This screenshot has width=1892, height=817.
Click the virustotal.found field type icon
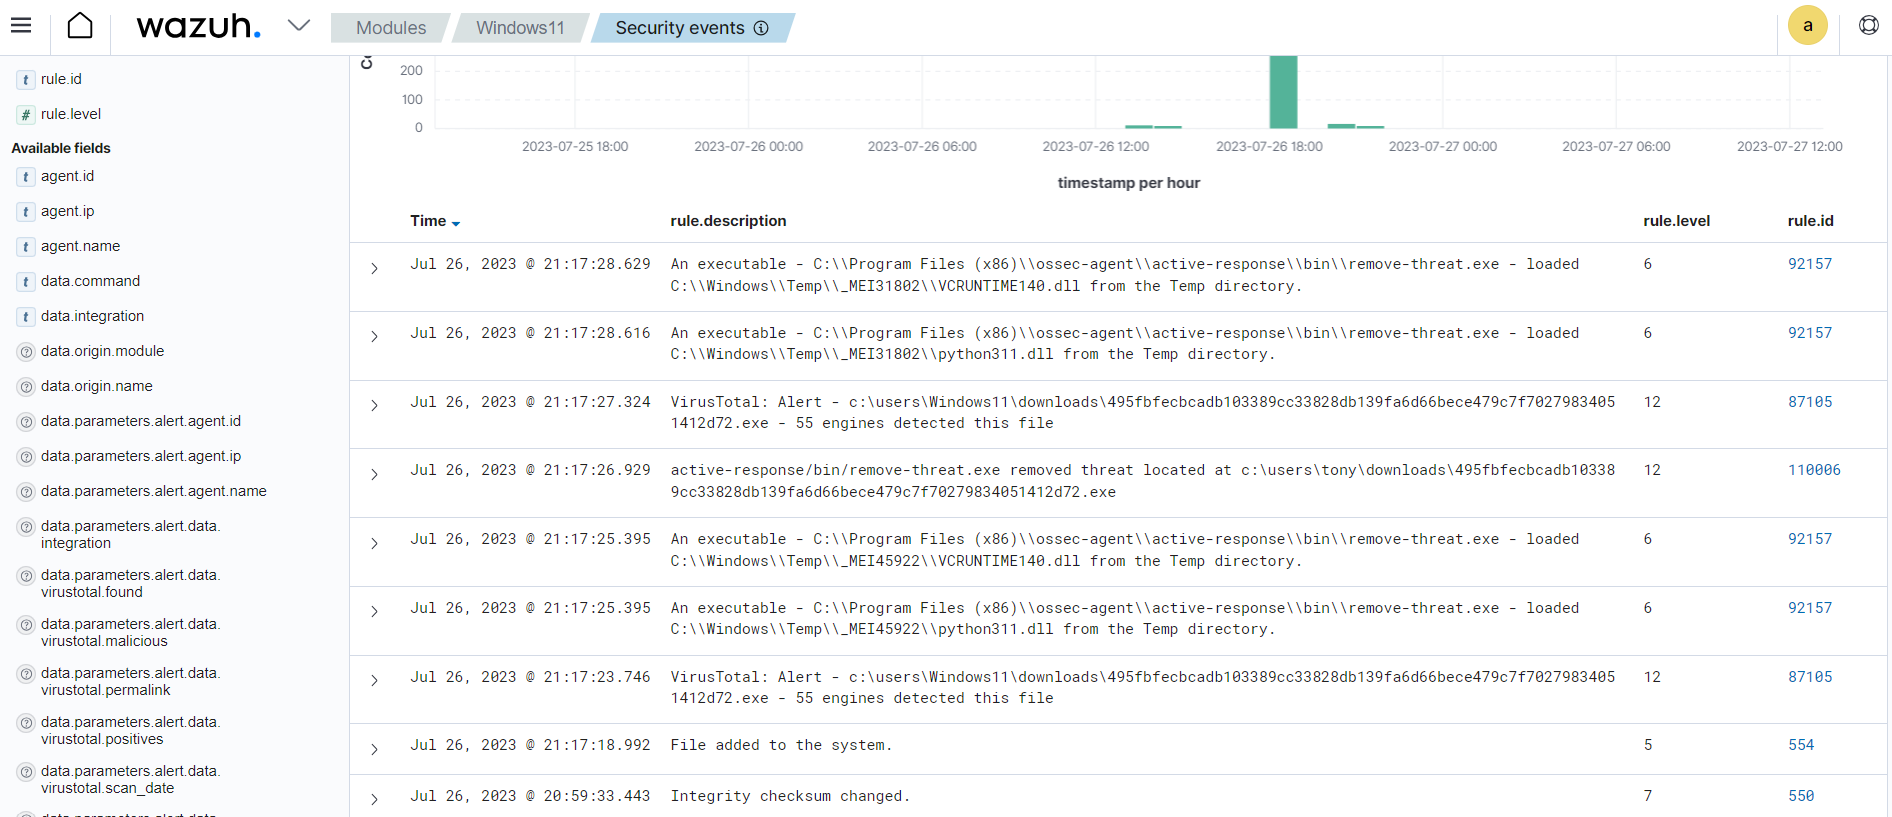(26, 576)
